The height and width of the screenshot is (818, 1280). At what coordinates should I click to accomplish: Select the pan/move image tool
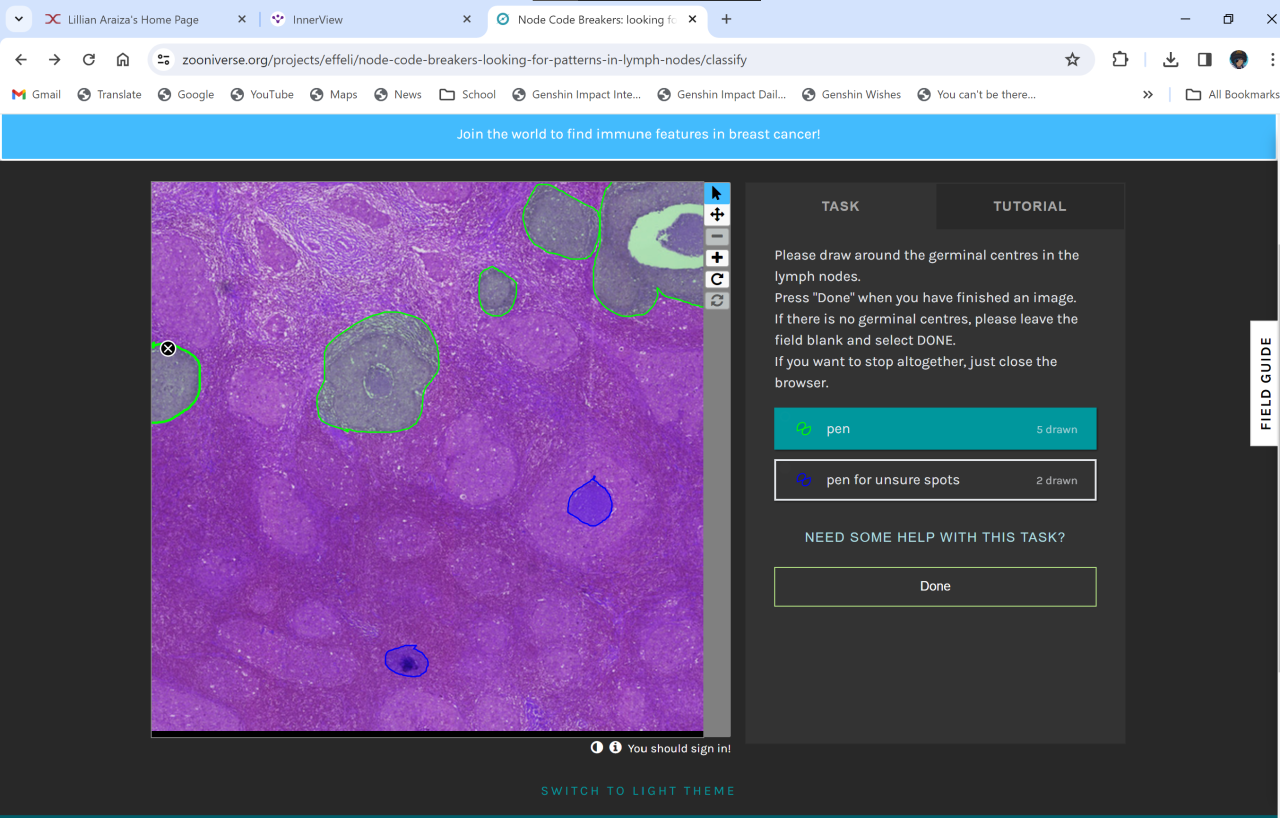coord(716,215)
